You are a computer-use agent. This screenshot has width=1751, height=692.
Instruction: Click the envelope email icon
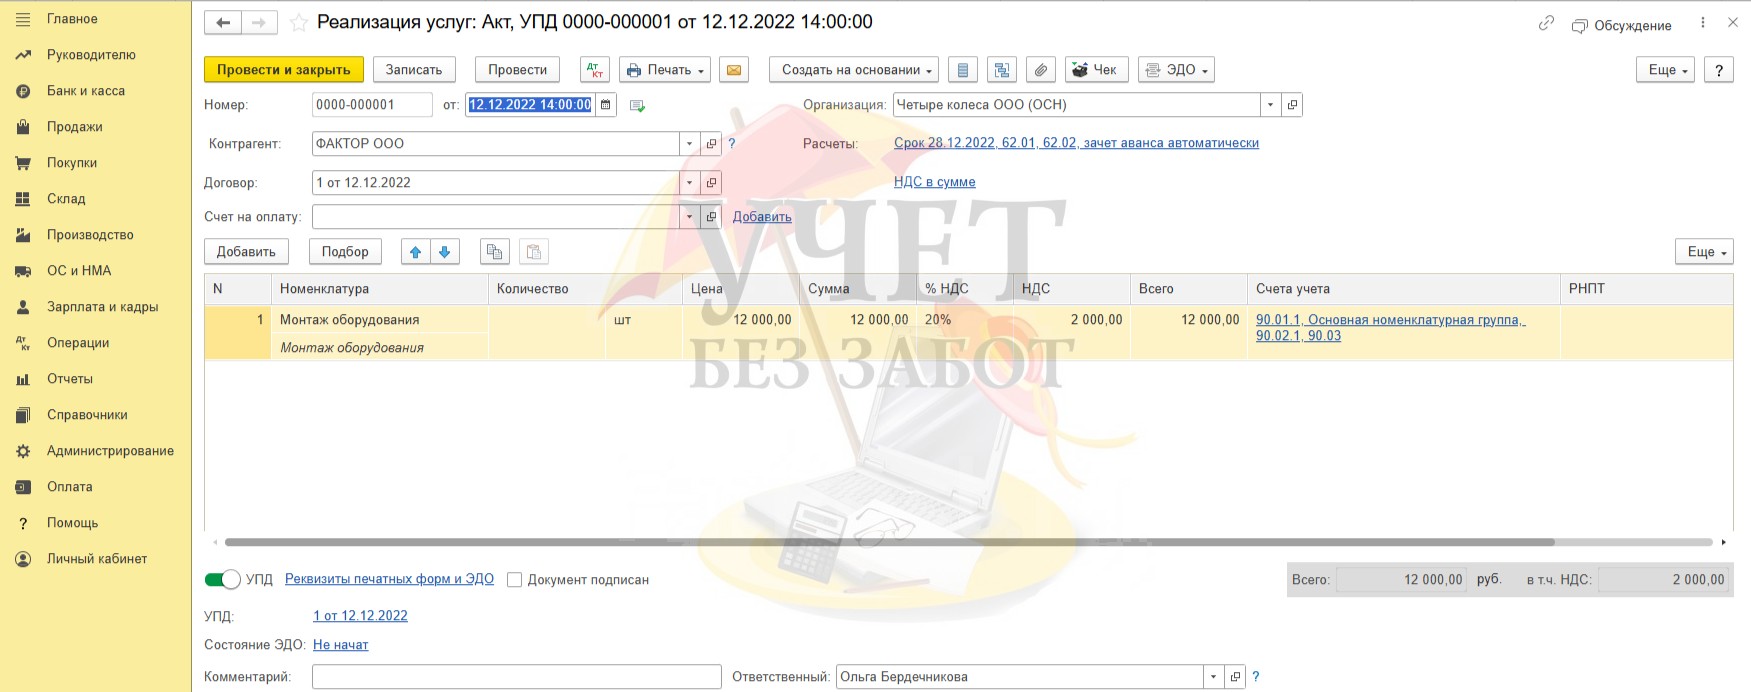click(x=733, y=70)
